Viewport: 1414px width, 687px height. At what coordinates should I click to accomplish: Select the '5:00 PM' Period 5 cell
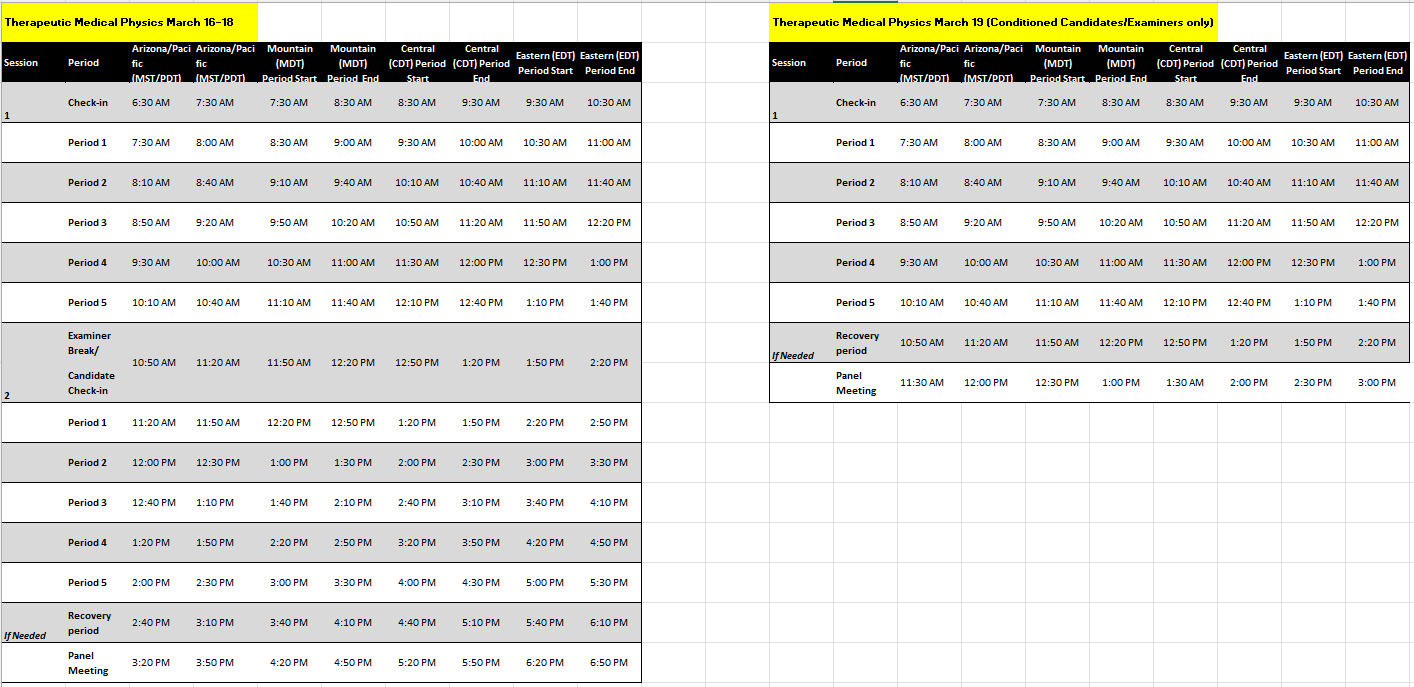pos(545,583)
